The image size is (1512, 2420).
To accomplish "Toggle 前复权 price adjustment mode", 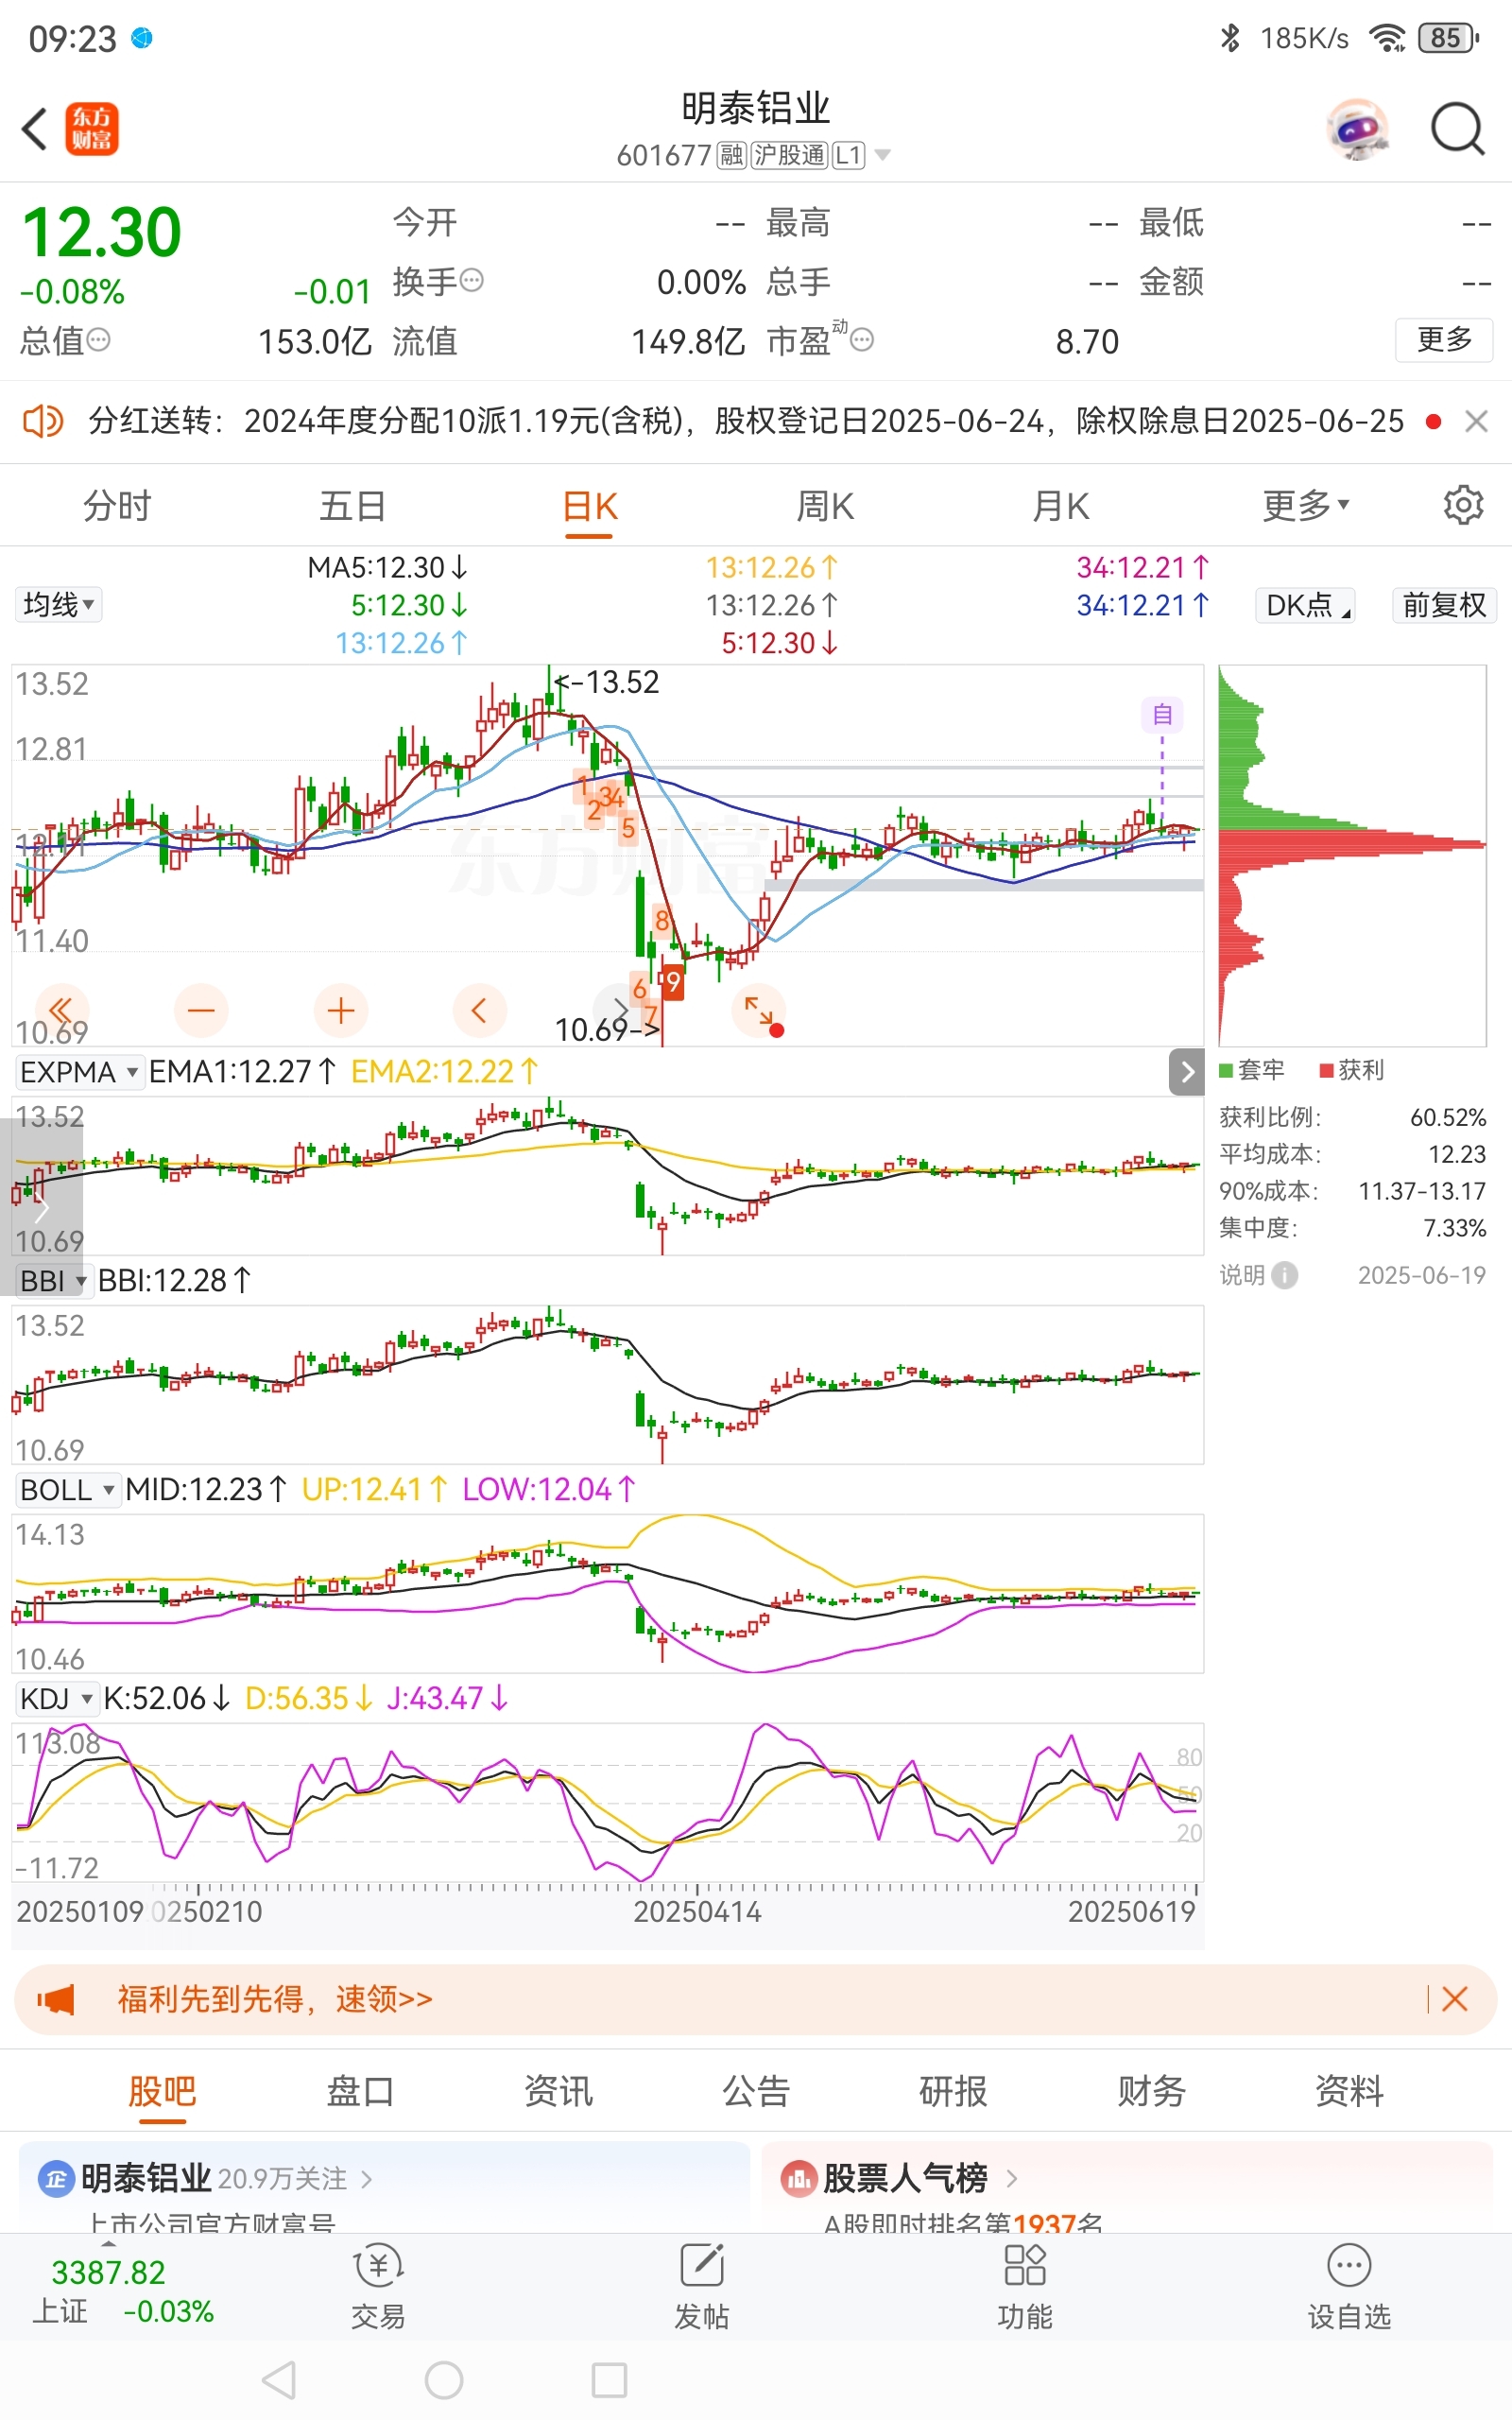I will click(x=1444, y=605).
